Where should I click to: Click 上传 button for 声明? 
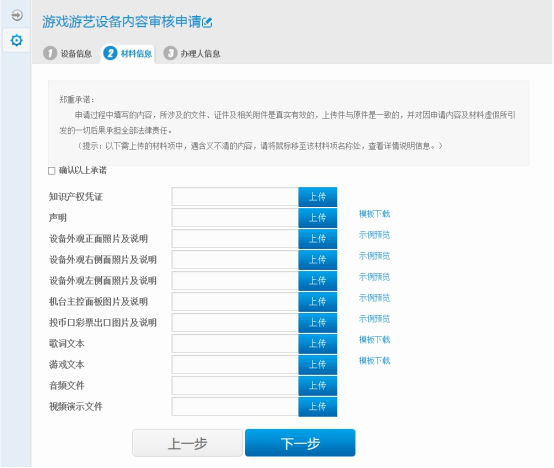click(x=317, y=218)
